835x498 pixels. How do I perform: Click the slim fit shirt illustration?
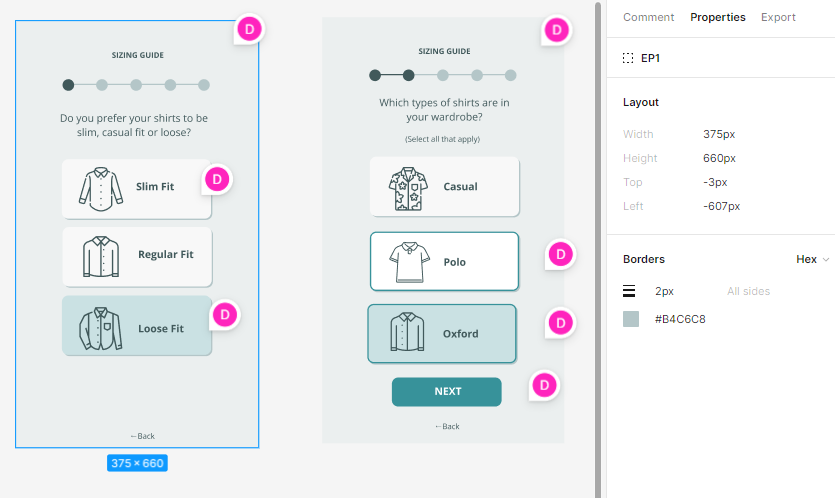[101, 189]
